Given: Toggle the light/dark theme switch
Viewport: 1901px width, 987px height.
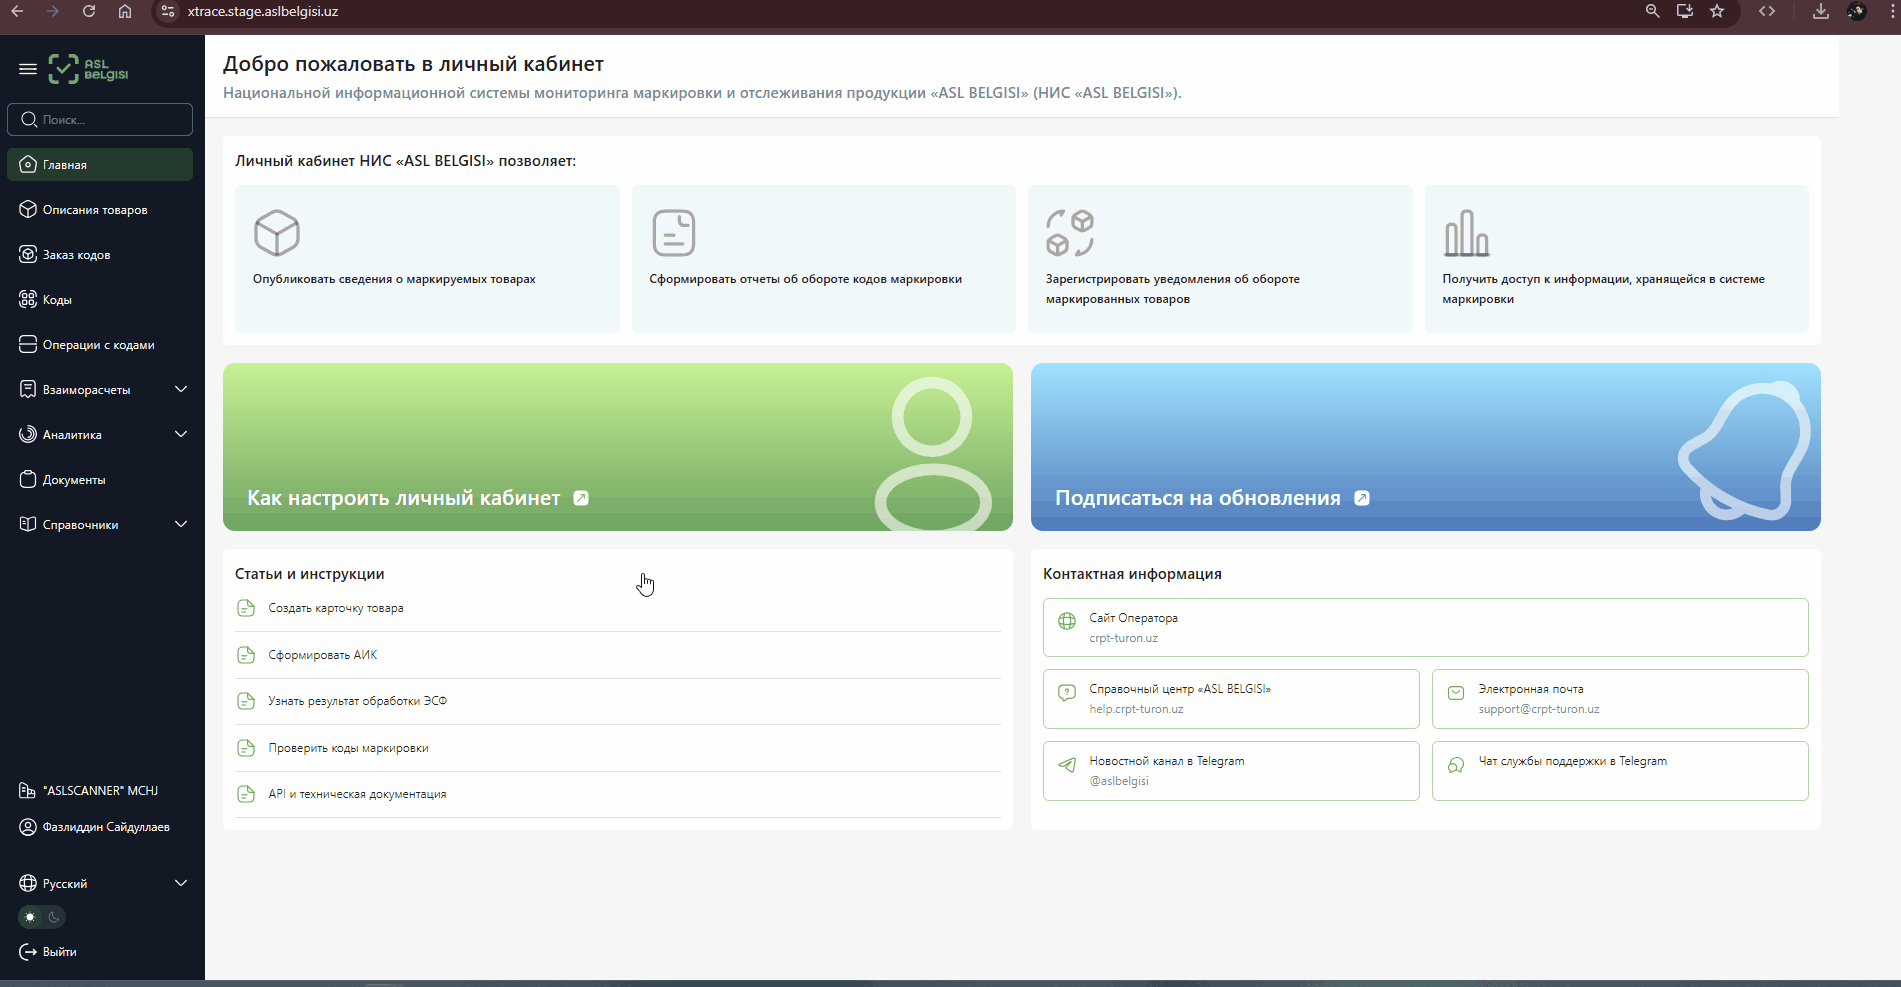Looking at the screenshot, I should coord(42,917).
